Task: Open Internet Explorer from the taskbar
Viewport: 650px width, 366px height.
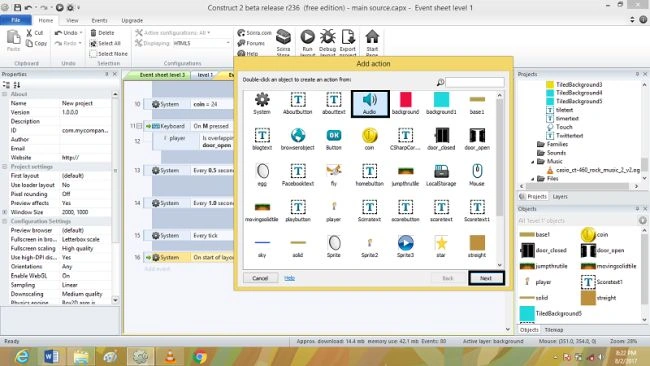Action: pos(22,356)
